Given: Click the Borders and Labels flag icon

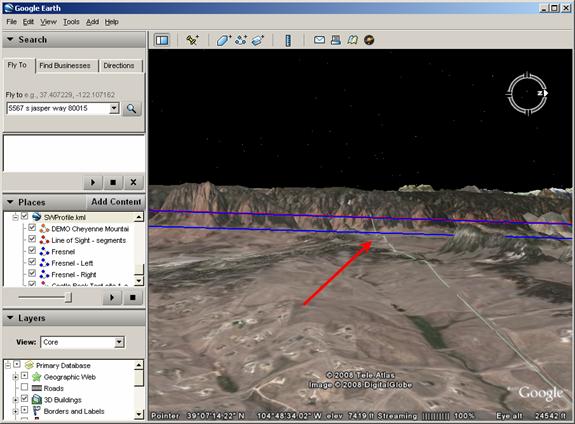Looking at the screenshot, I should [x=37, y=411].
